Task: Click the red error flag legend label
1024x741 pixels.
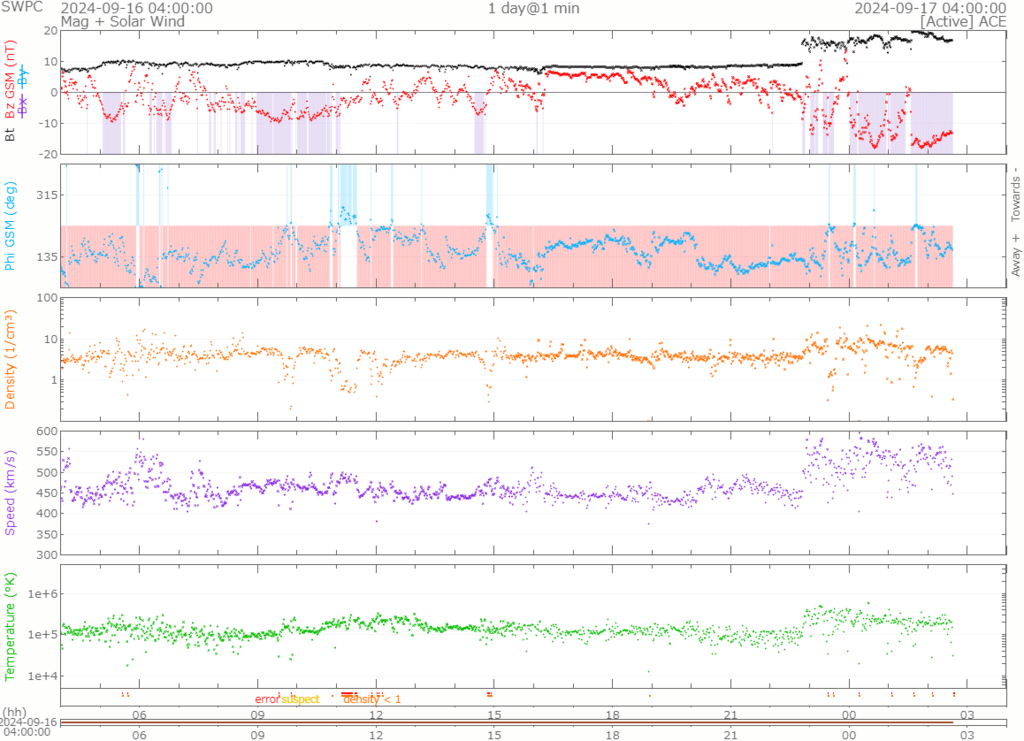Action: pos(267,699)
